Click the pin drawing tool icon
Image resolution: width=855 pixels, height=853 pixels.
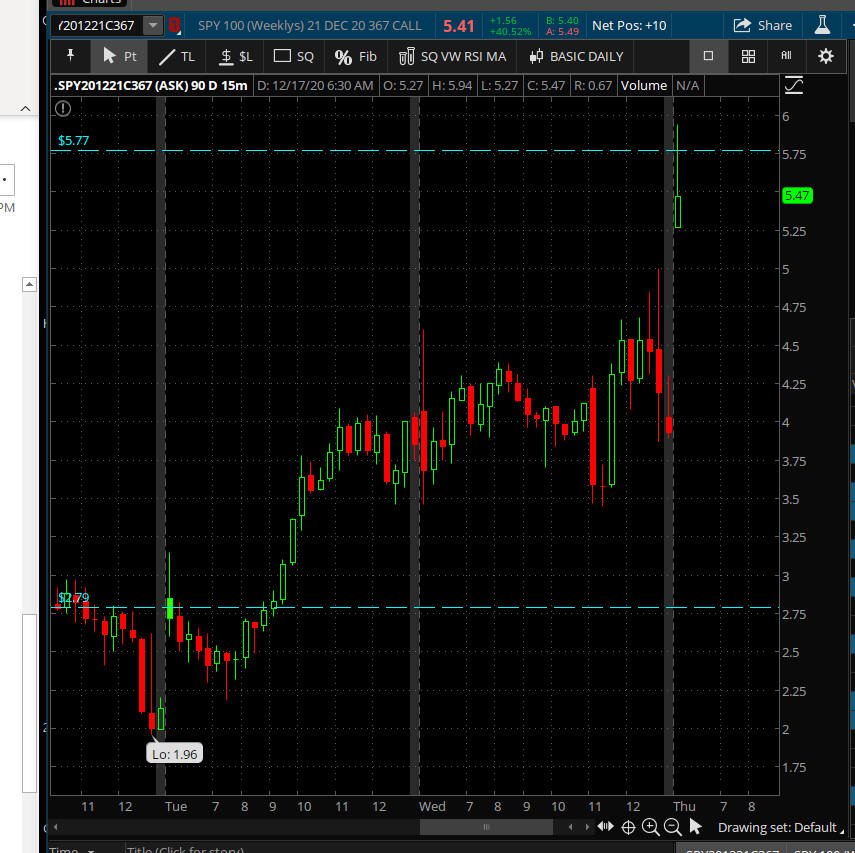(71, 56)
